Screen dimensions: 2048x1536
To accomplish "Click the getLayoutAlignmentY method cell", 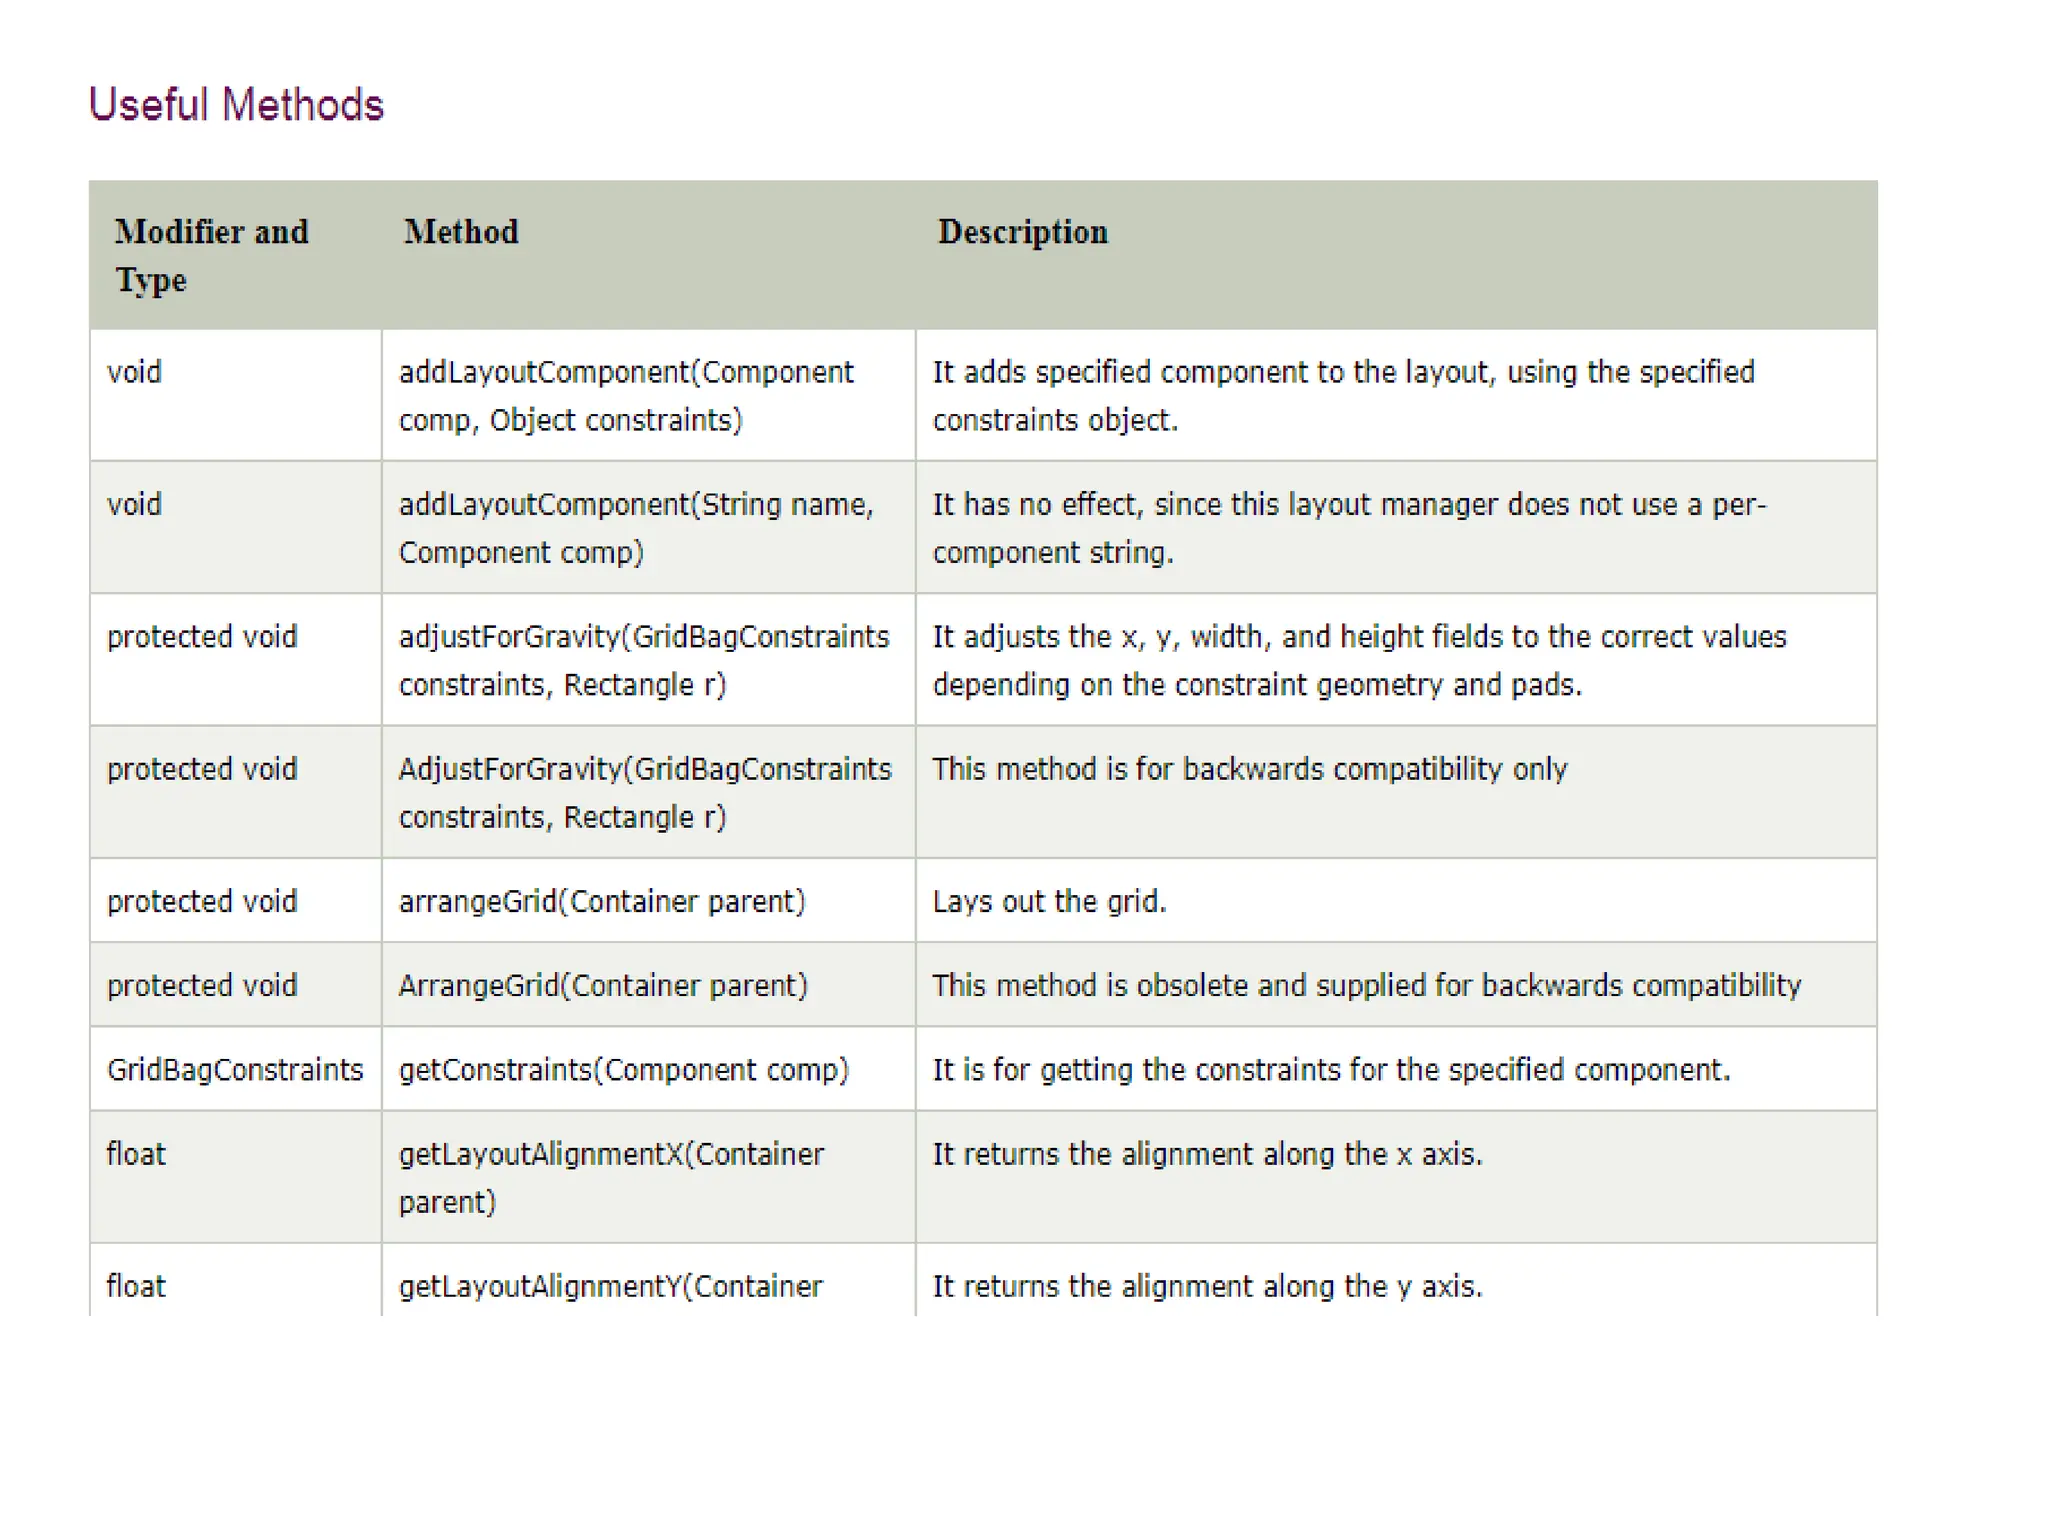I will click(610, 1285).
